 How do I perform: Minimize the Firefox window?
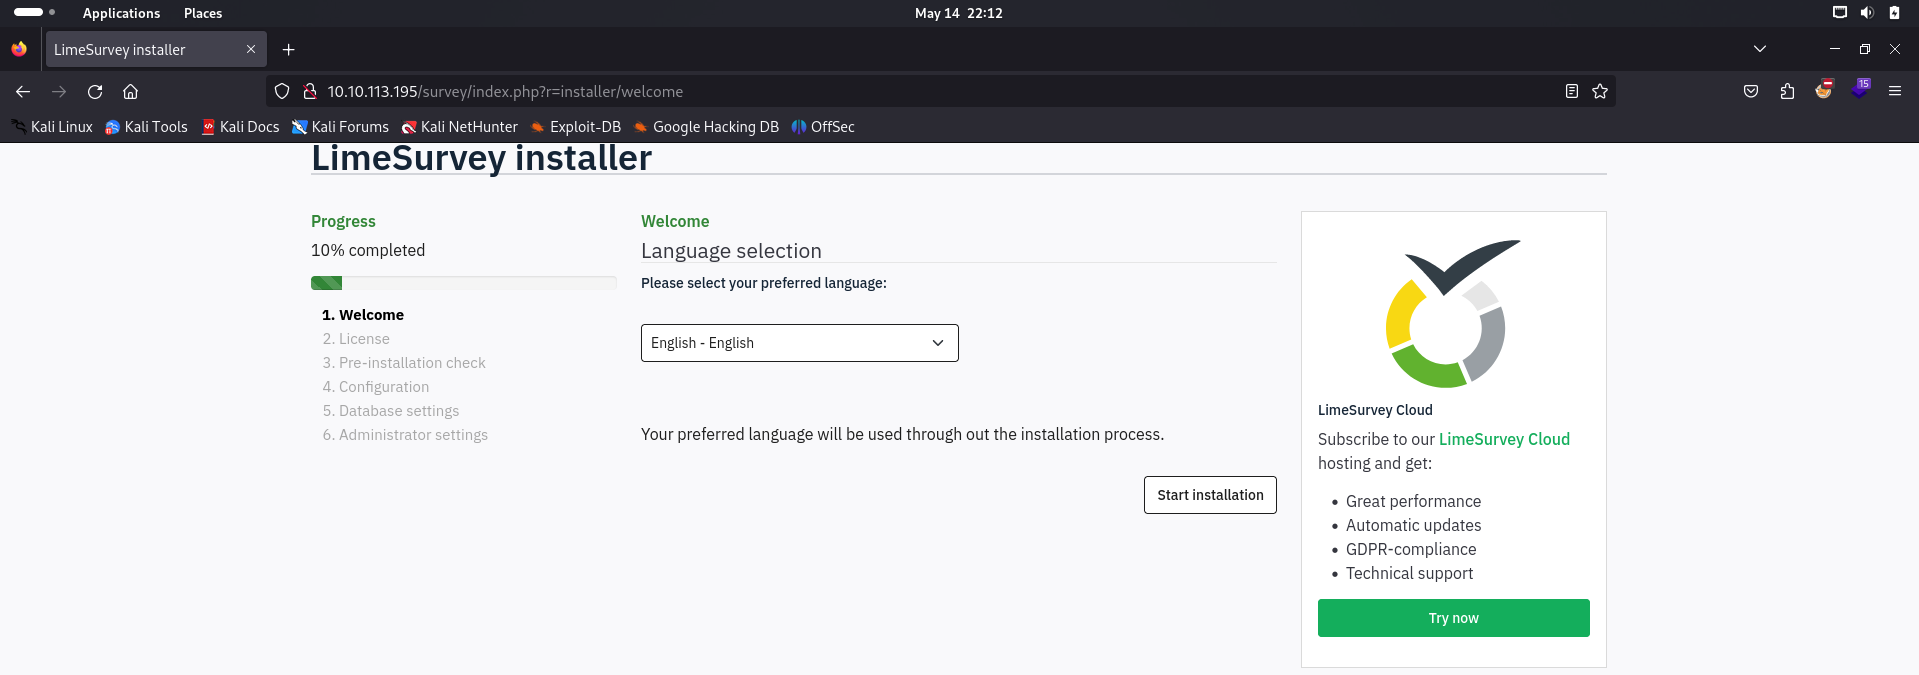point(1834,49)
